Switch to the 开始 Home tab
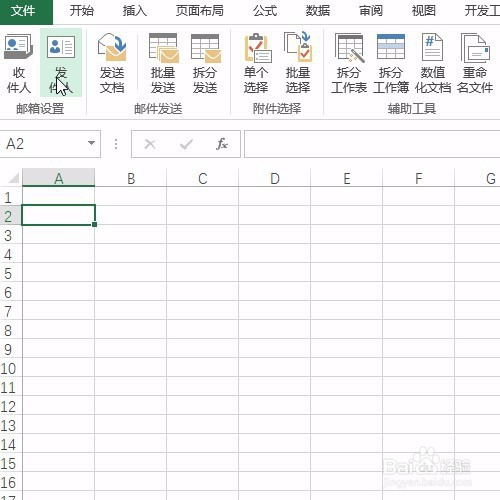This screenshot has width=500, height=500. point(82,11)
